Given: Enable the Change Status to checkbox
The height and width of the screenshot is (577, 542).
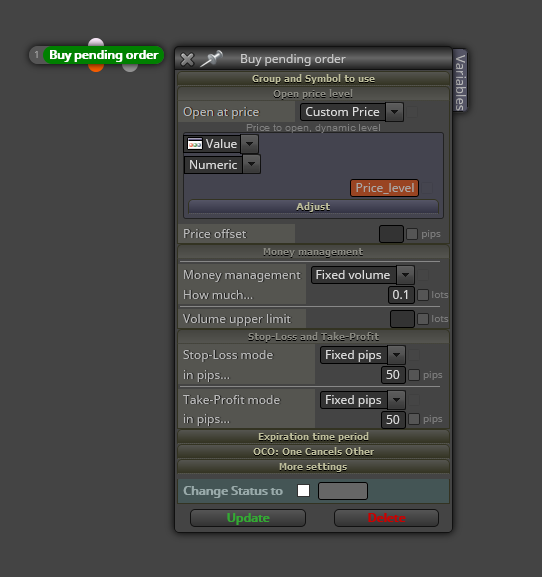Looking at the screenshot, I should coord(303,490).
